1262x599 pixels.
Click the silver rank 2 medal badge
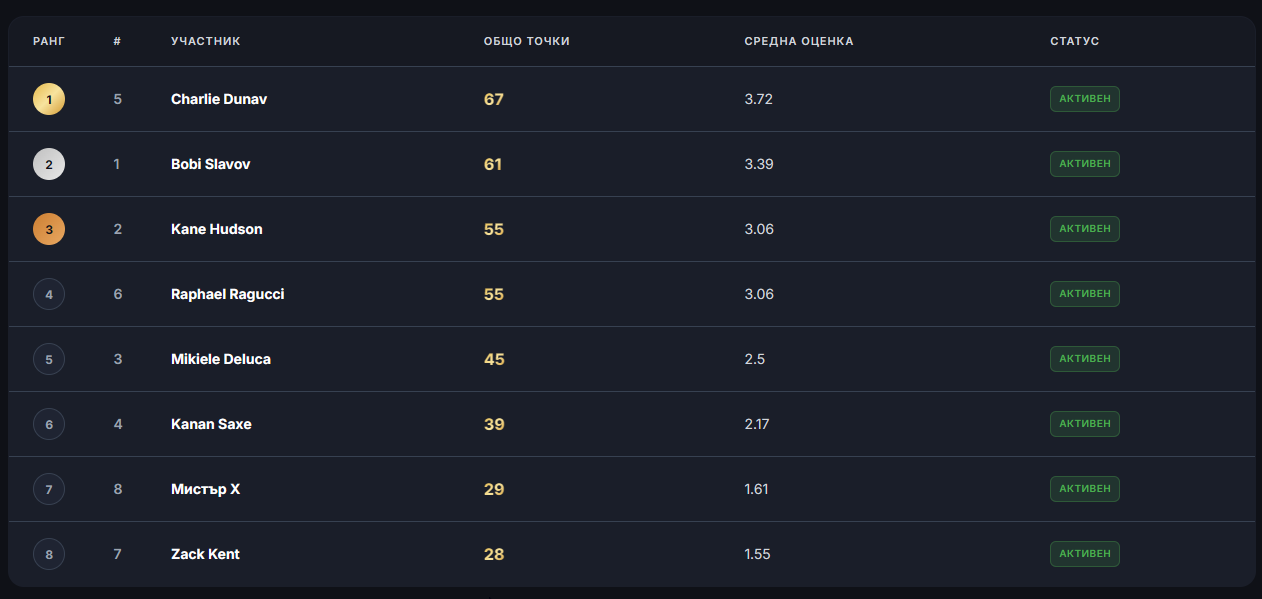[x=49, y=164]
